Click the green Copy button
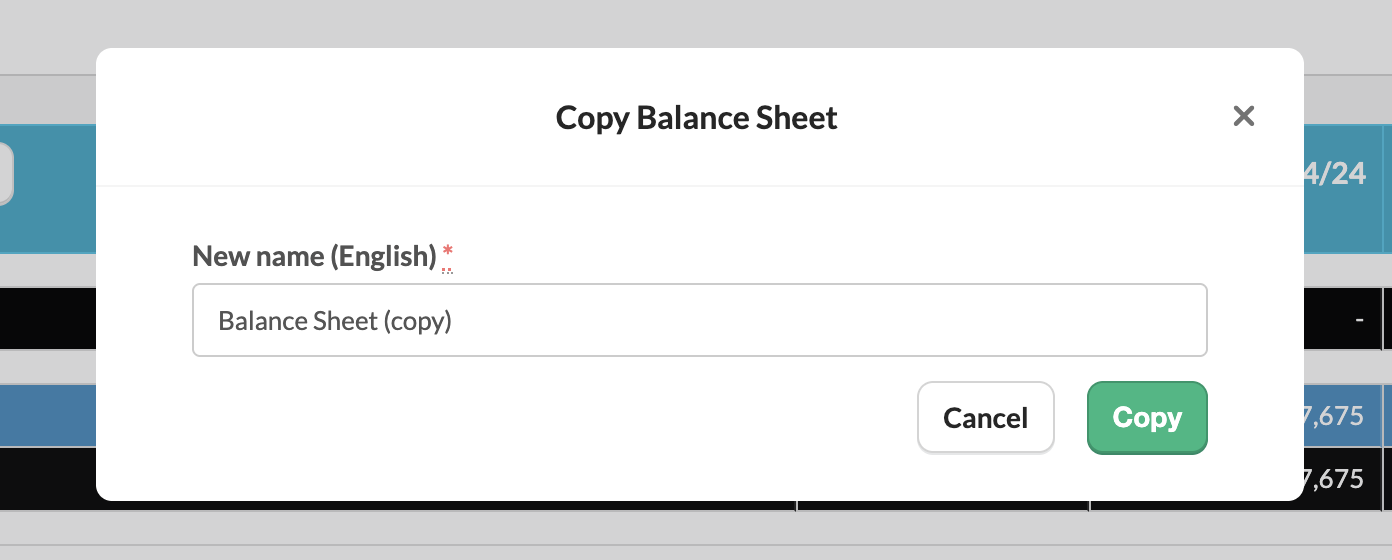Image resolution: width=1392 pixels, height=560 pixels. point(1147,418)
